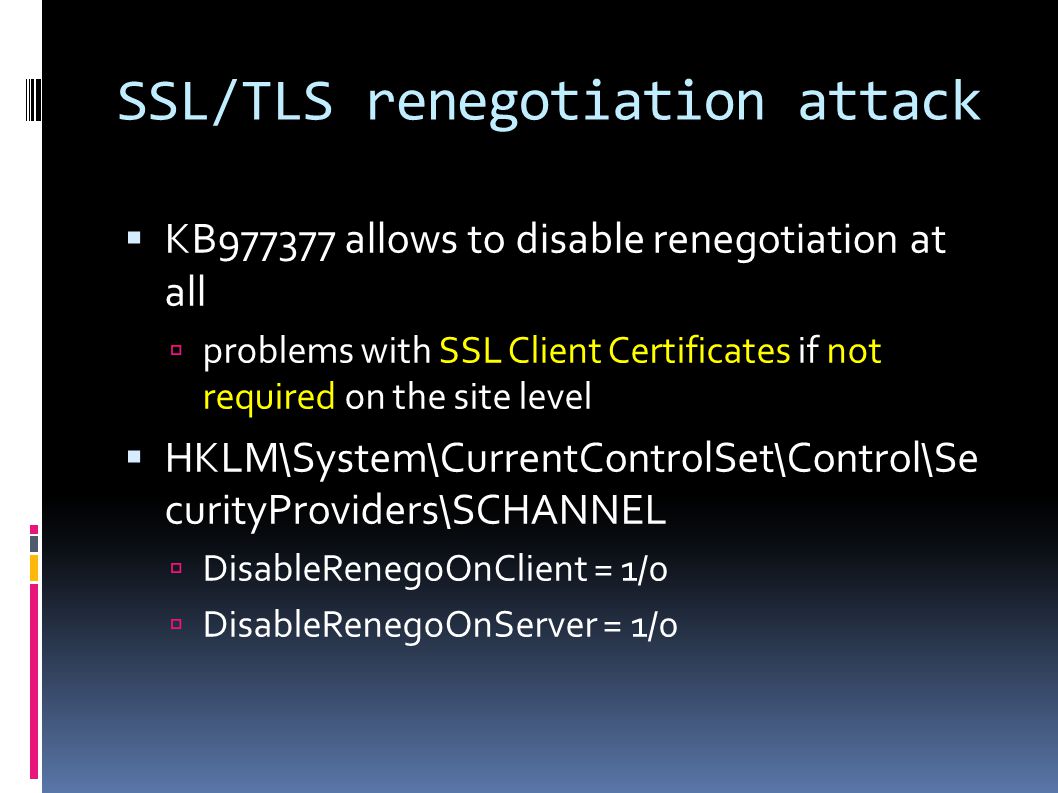Click the gray block in left accent bar
The width and height of the screenshot is (1058, 793).
tap(34, 543)
